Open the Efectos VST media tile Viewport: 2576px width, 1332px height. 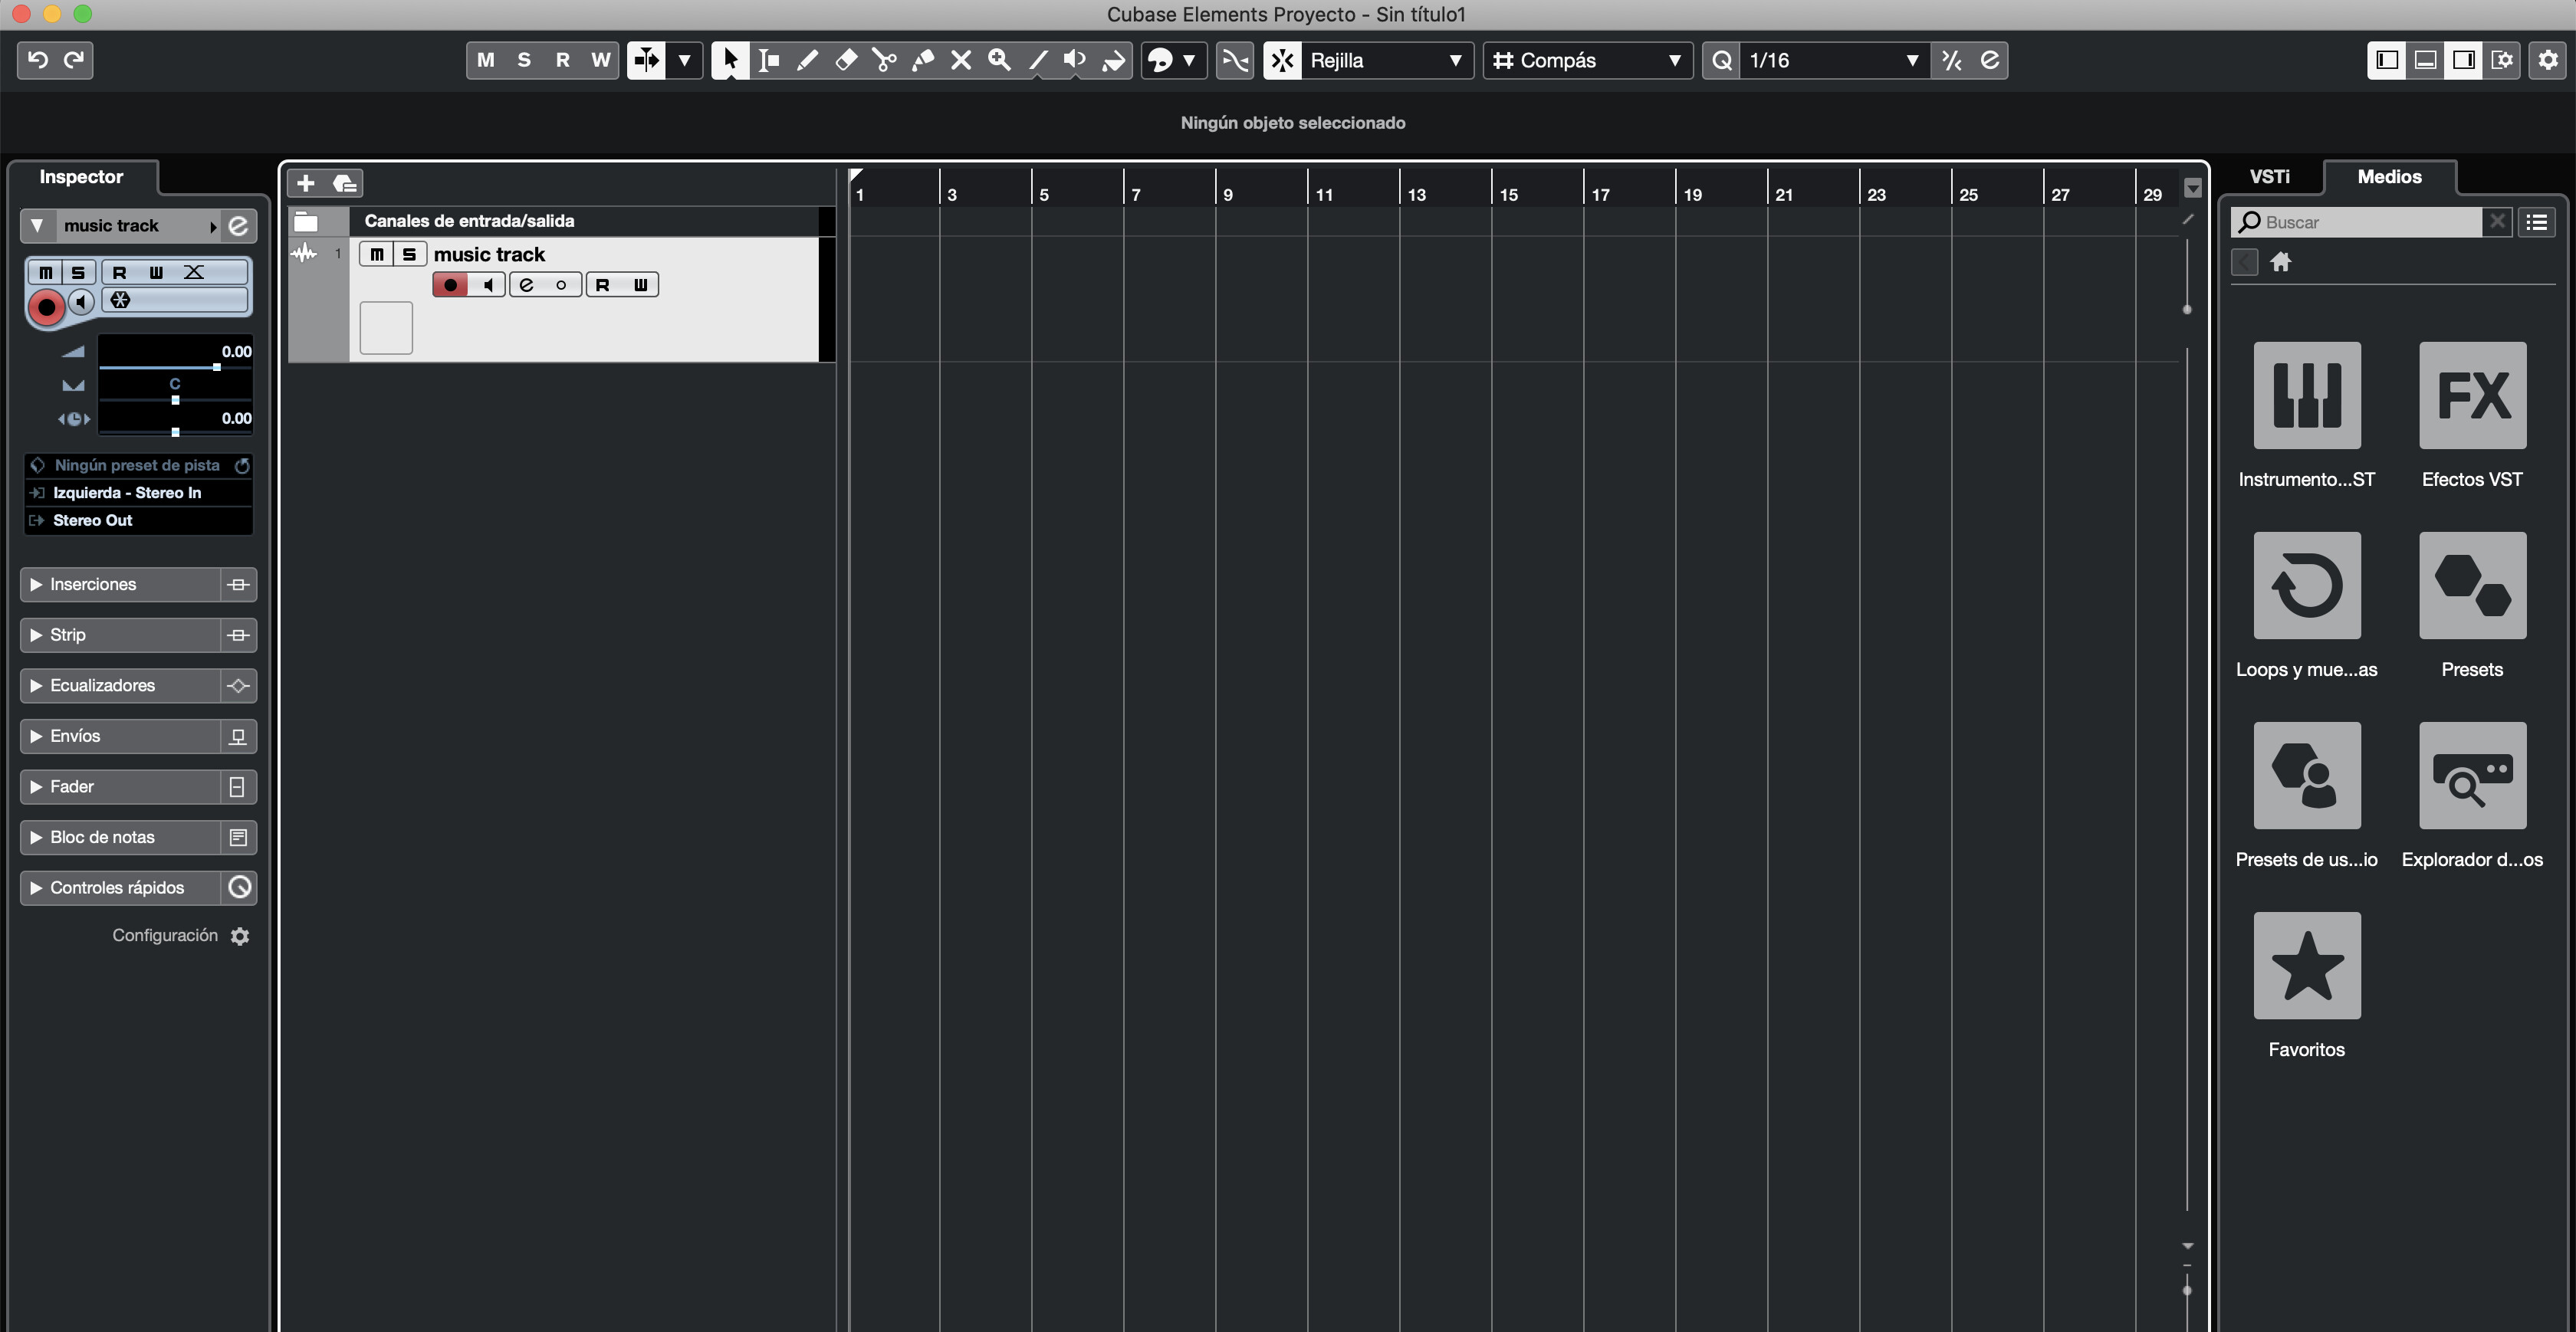coord(2471,396)
